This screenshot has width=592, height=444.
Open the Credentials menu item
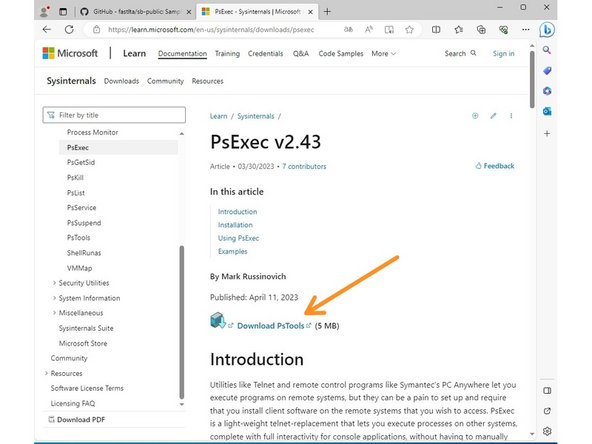265,54
